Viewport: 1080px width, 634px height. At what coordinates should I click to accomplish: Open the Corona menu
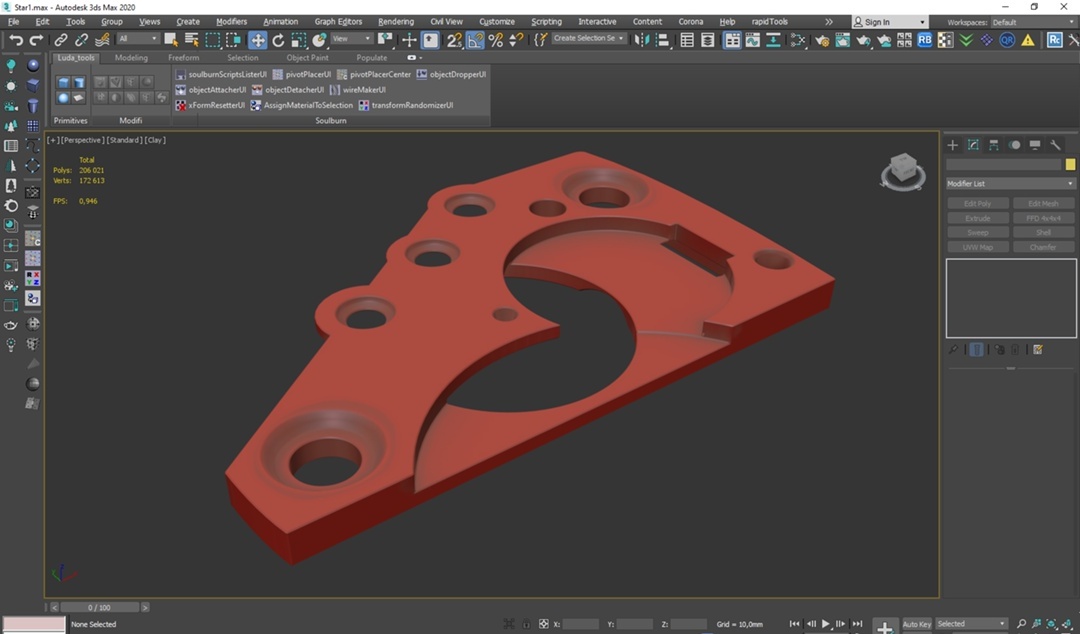click(x=691, y=22)
